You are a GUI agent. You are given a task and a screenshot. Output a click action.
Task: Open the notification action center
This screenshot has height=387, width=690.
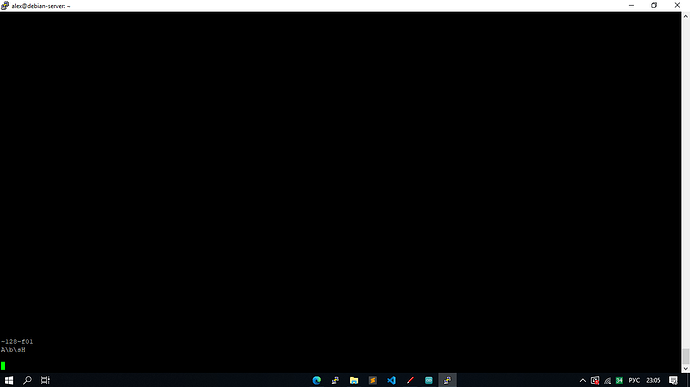(673, 380)
